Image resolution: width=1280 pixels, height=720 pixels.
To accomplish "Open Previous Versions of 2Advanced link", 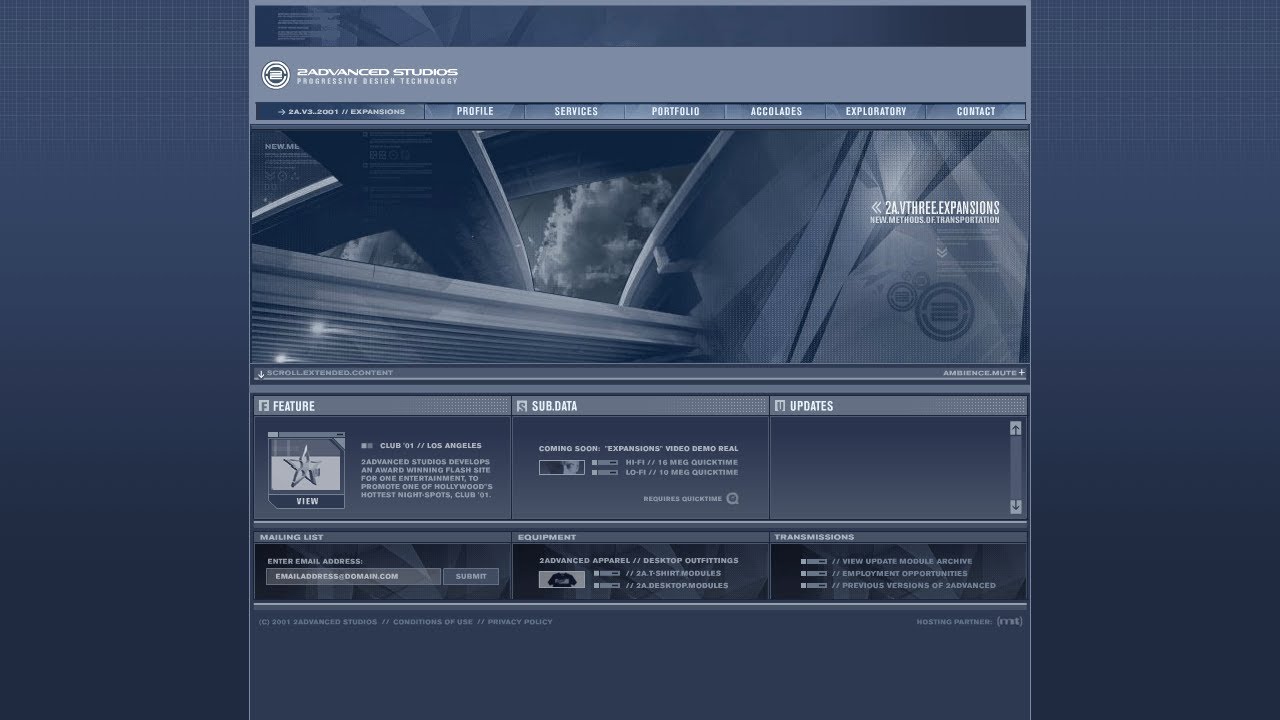I will (914, 585).
